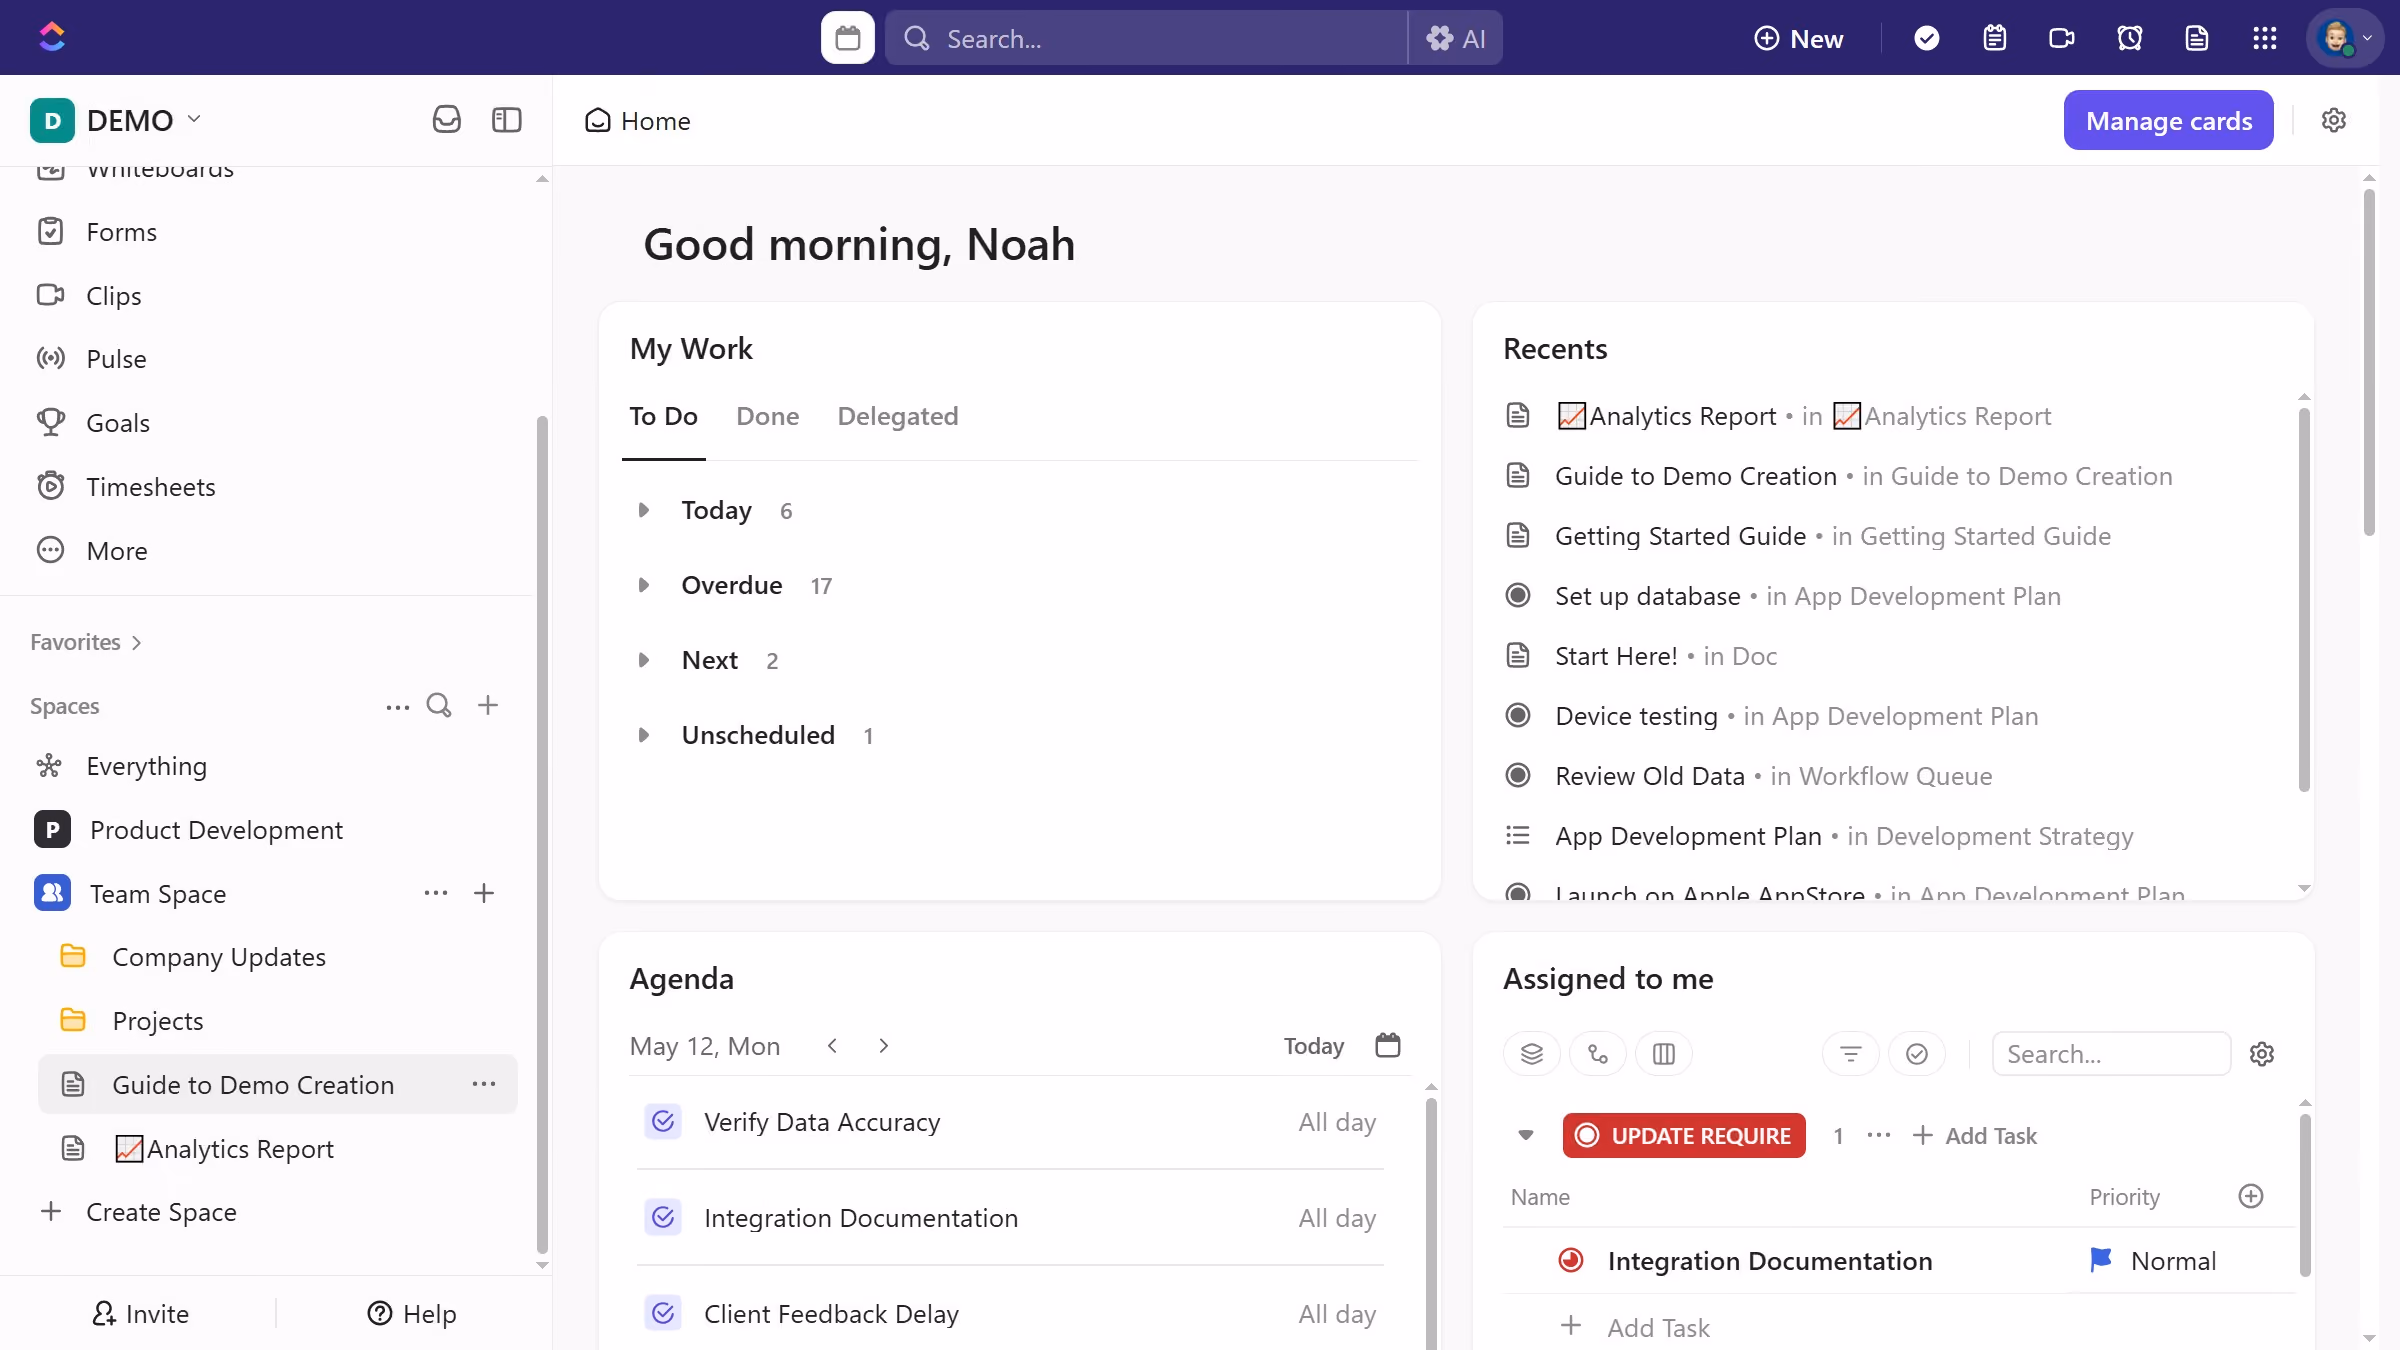Record a clip with the camera icon
The width and height of the screenshot is (2400, 1350).
coord(2061,38)
